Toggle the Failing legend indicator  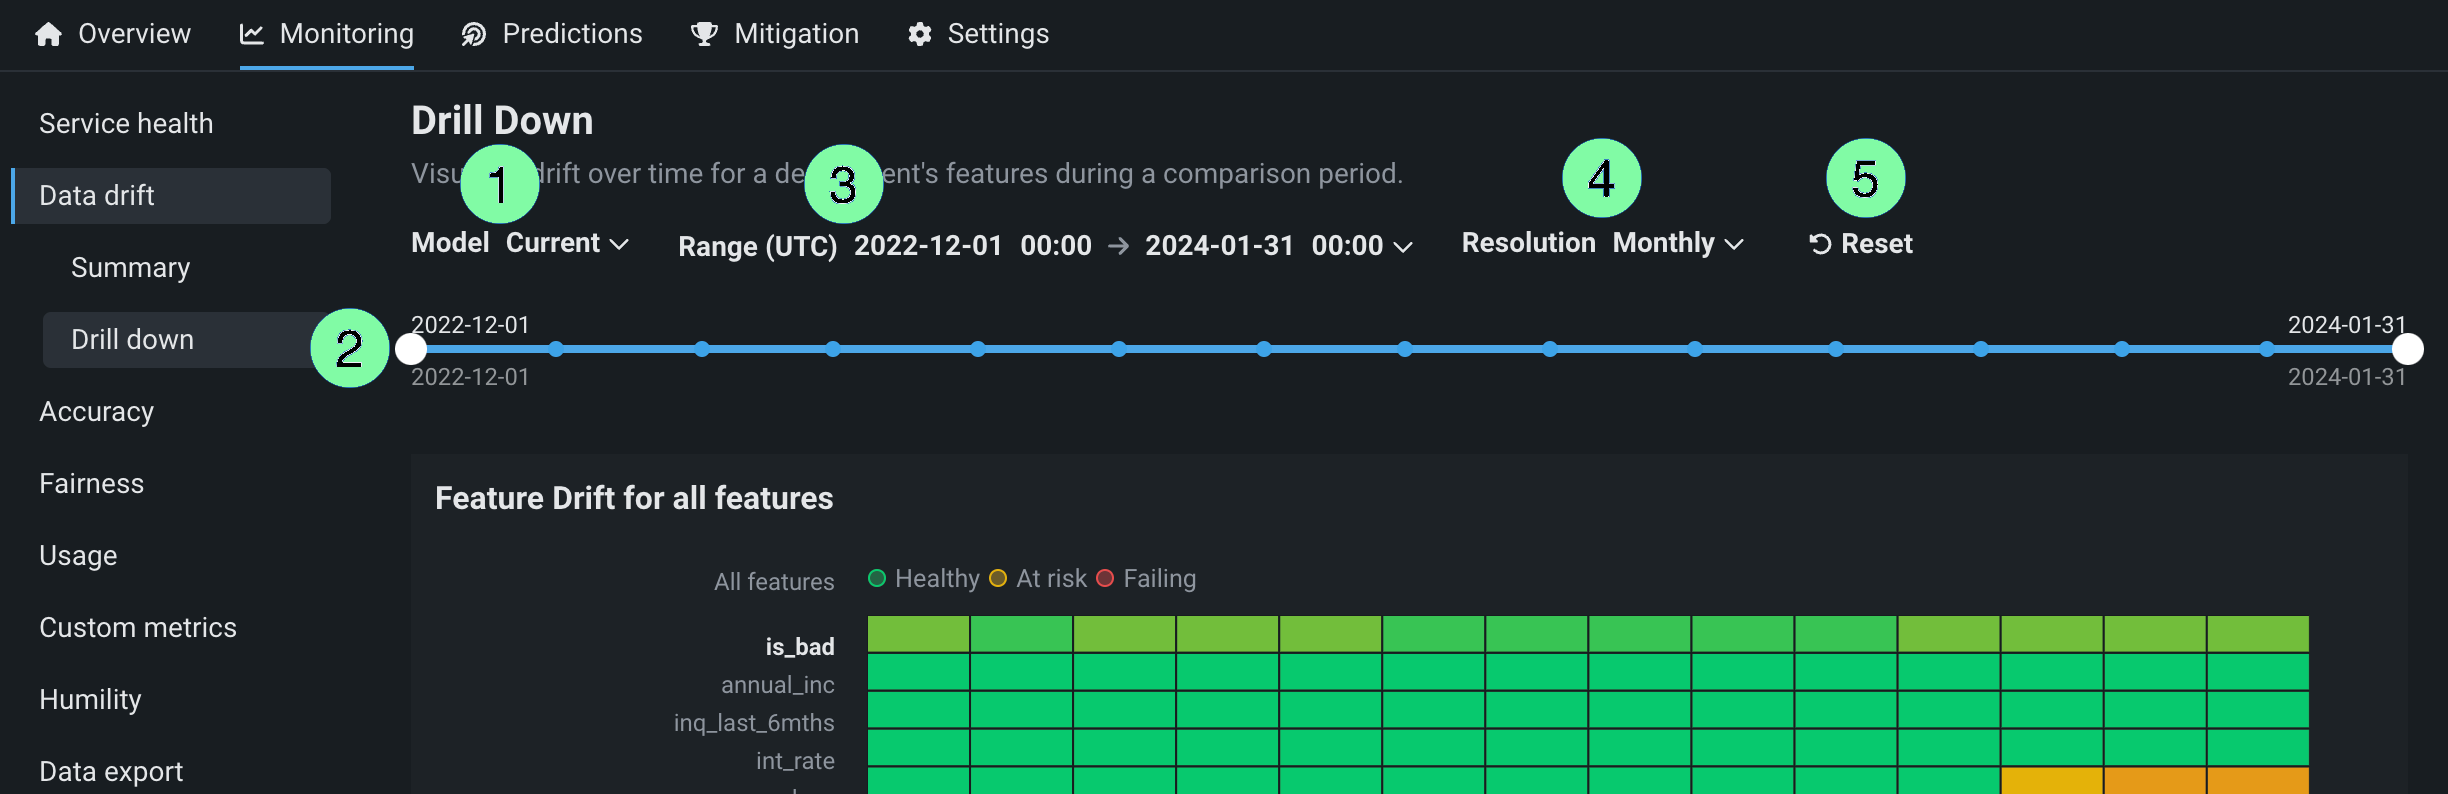point(1105,578)
